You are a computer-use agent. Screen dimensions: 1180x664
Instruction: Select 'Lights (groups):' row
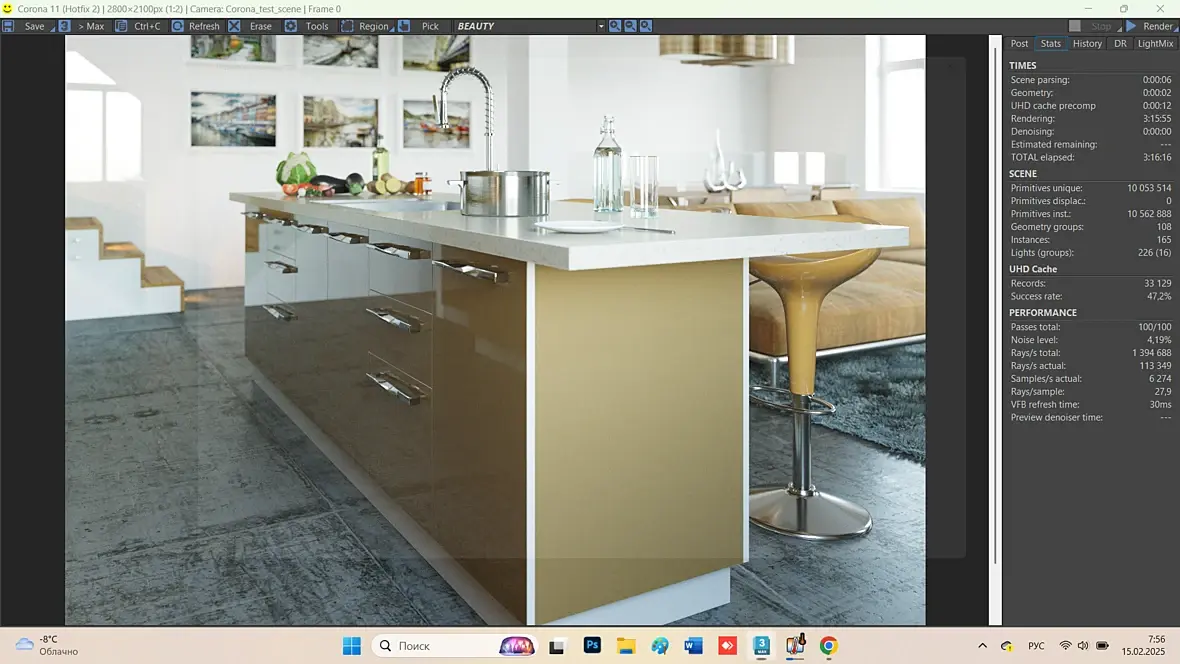click(x=1090, y=253)
